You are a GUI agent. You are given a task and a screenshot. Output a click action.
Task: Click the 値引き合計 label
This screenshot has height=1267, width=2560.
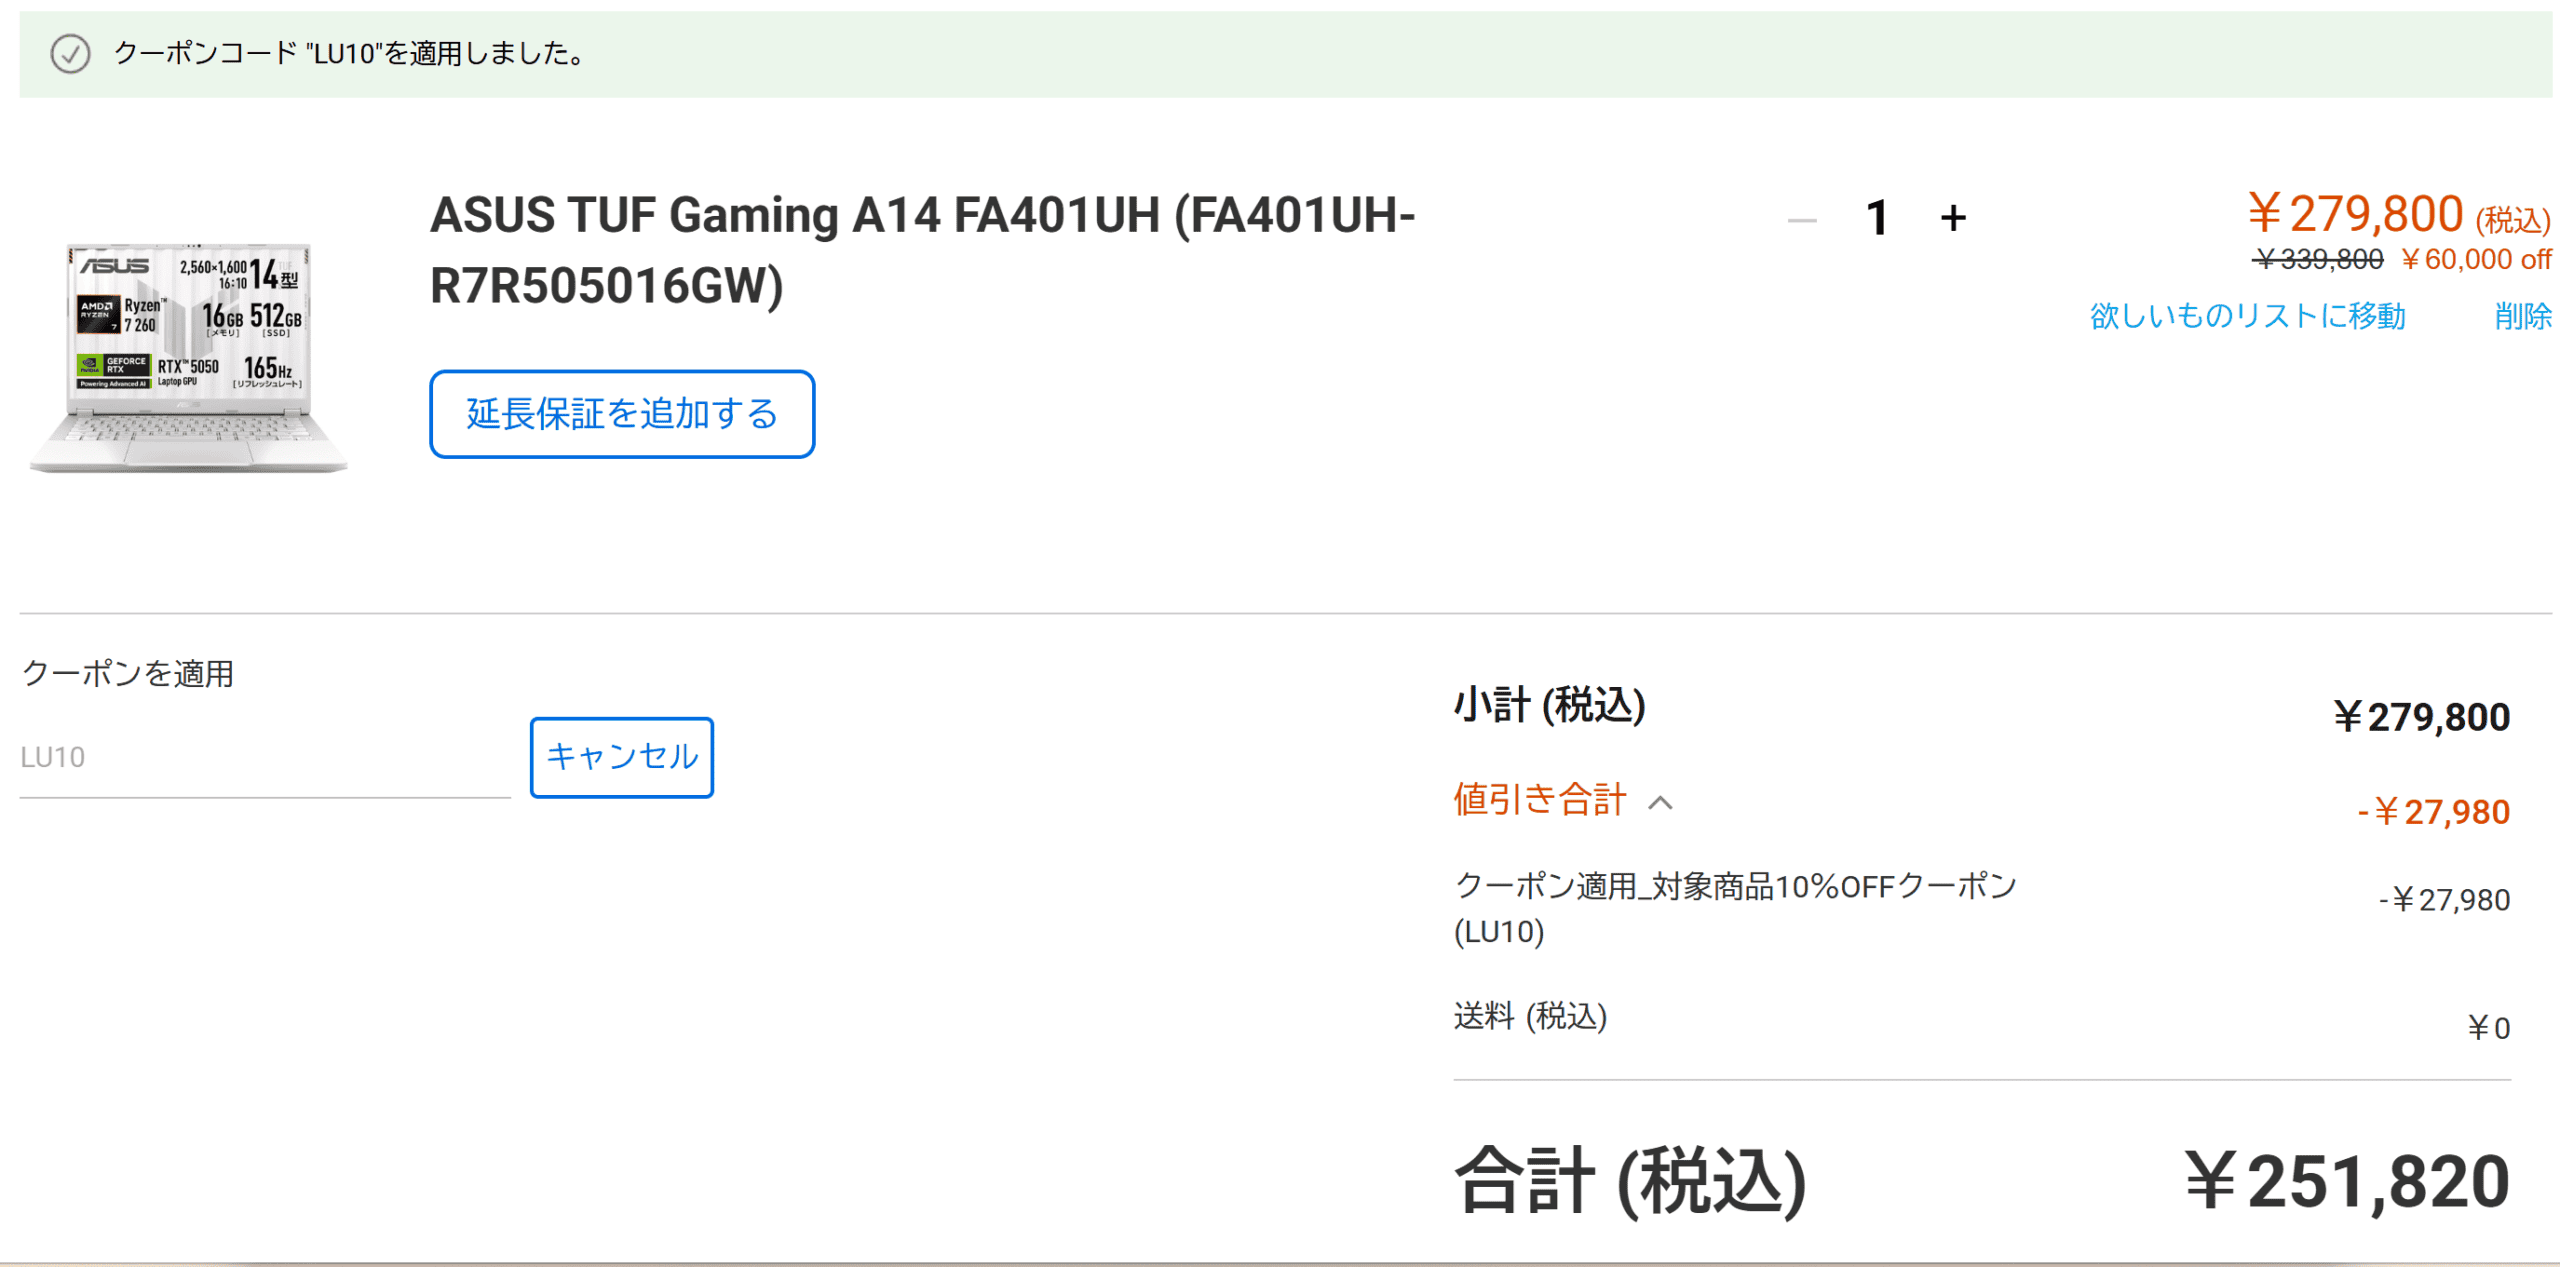pos(1540,800)
